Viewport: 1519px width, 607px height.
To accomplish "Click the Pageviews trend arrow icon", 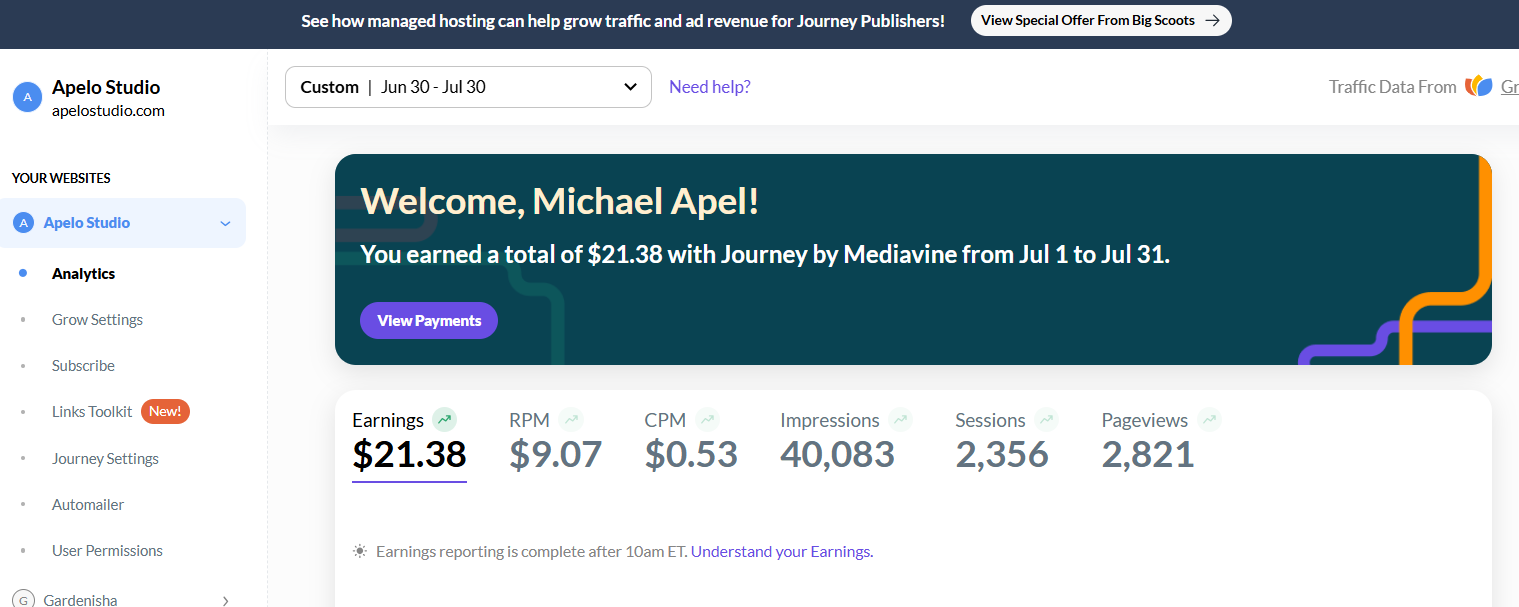I will pyautogui.click(x=1209, y=420).
